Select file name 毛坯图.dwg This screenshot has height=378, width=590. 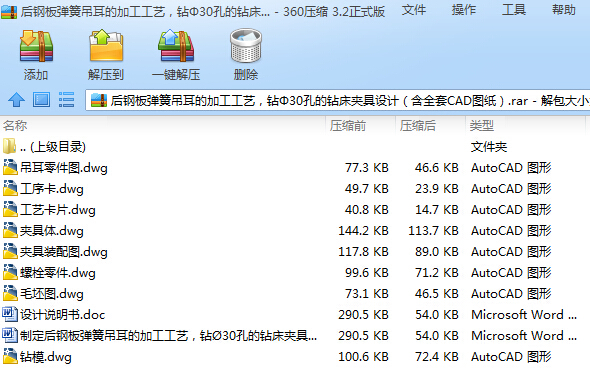(x=52, y=294)
